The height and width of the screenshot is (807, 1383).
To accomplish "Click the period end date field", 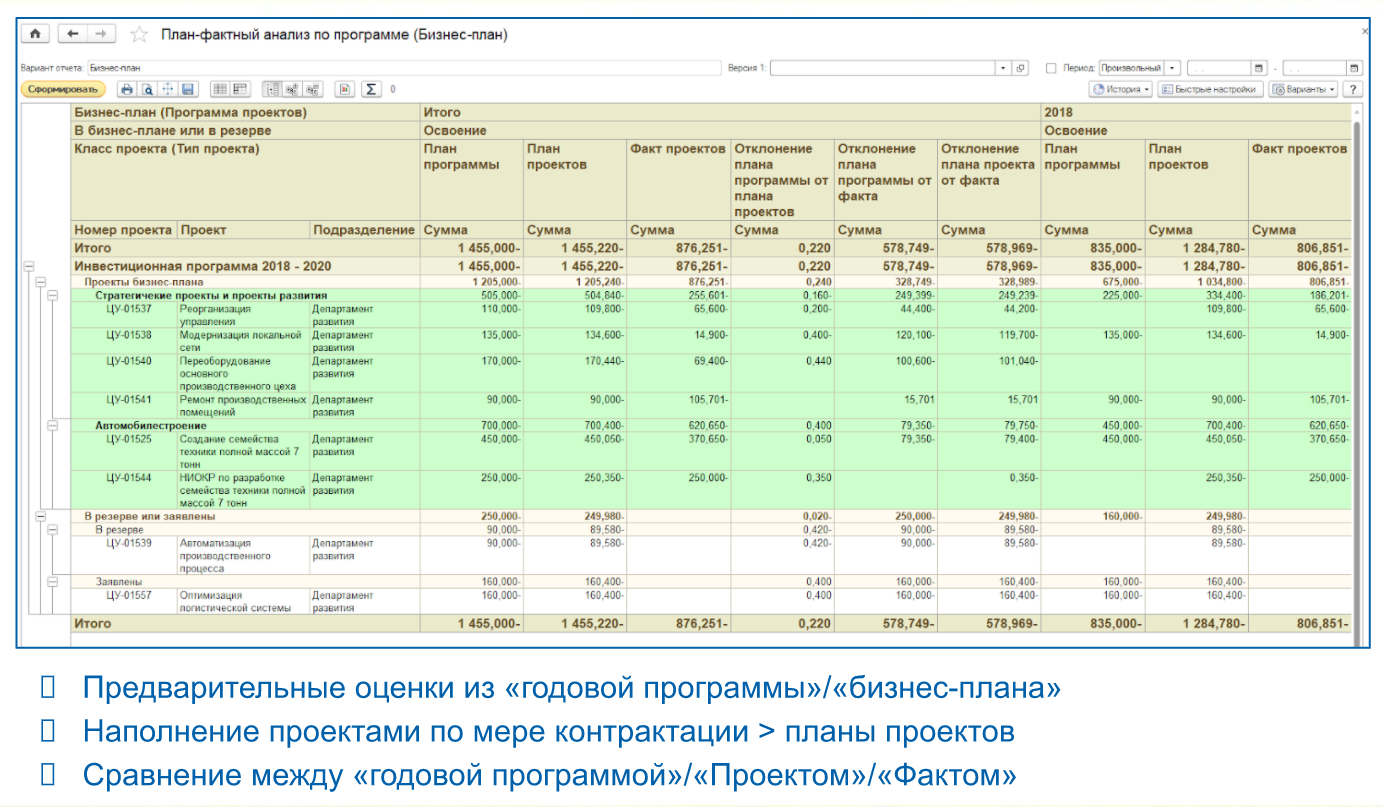I will click(1314, 68).
